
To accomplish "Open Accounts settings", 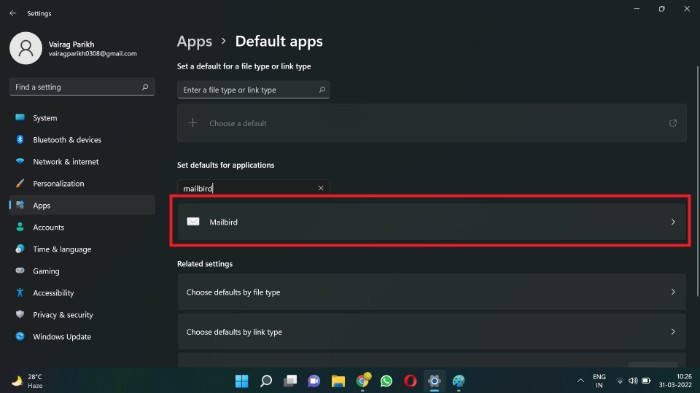I will coord(82,227).
